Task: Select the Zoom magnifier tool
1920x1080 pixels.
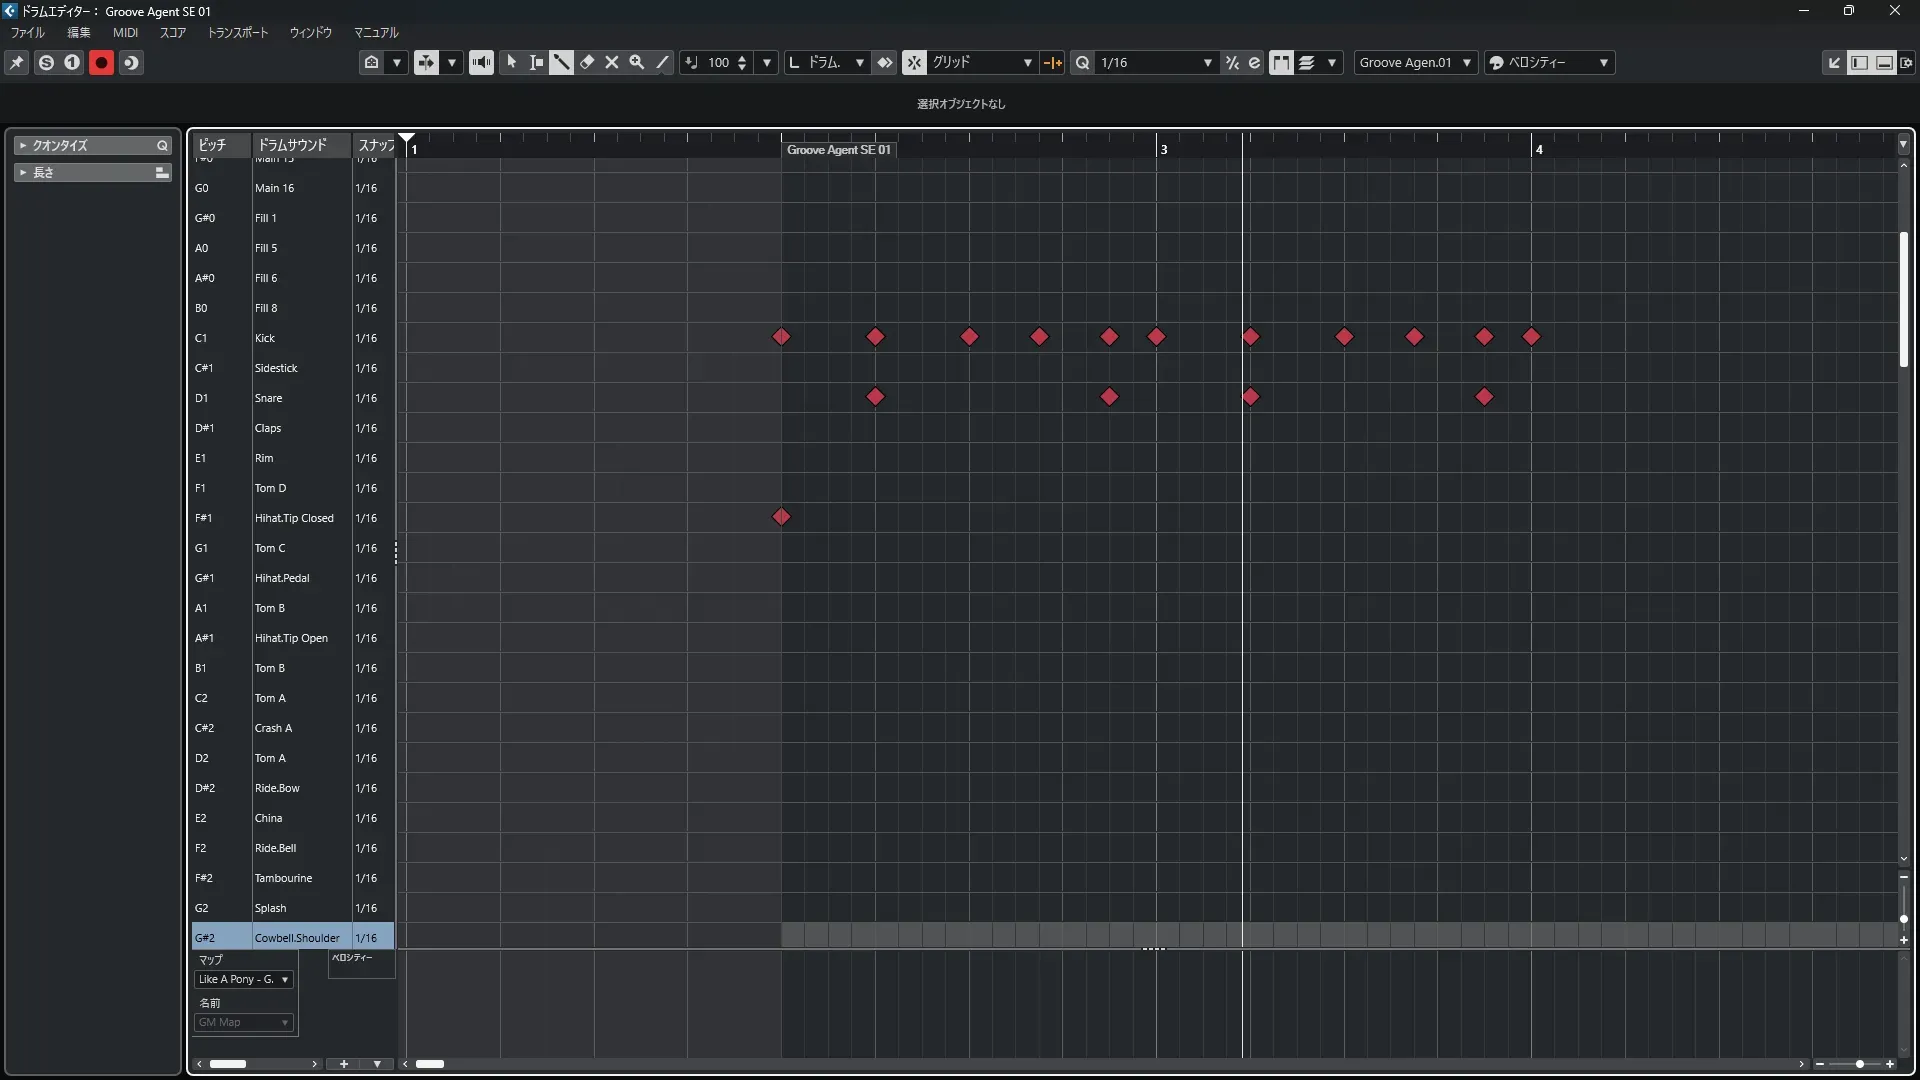Action: (636, 62)
